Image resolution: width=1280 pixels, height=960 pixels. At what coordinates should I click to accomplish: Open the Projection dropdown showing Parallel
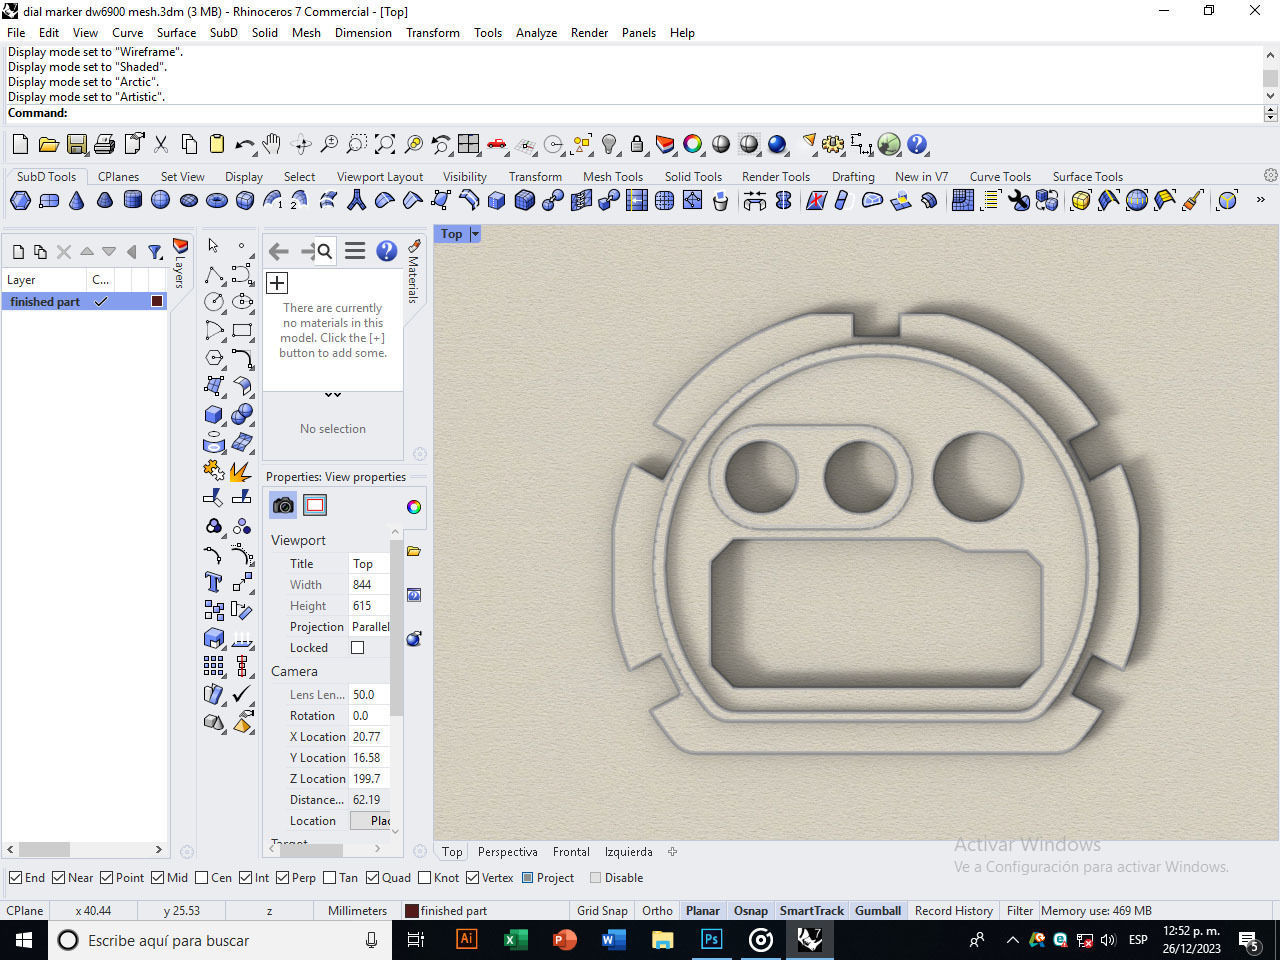click(x=369, y=627)
